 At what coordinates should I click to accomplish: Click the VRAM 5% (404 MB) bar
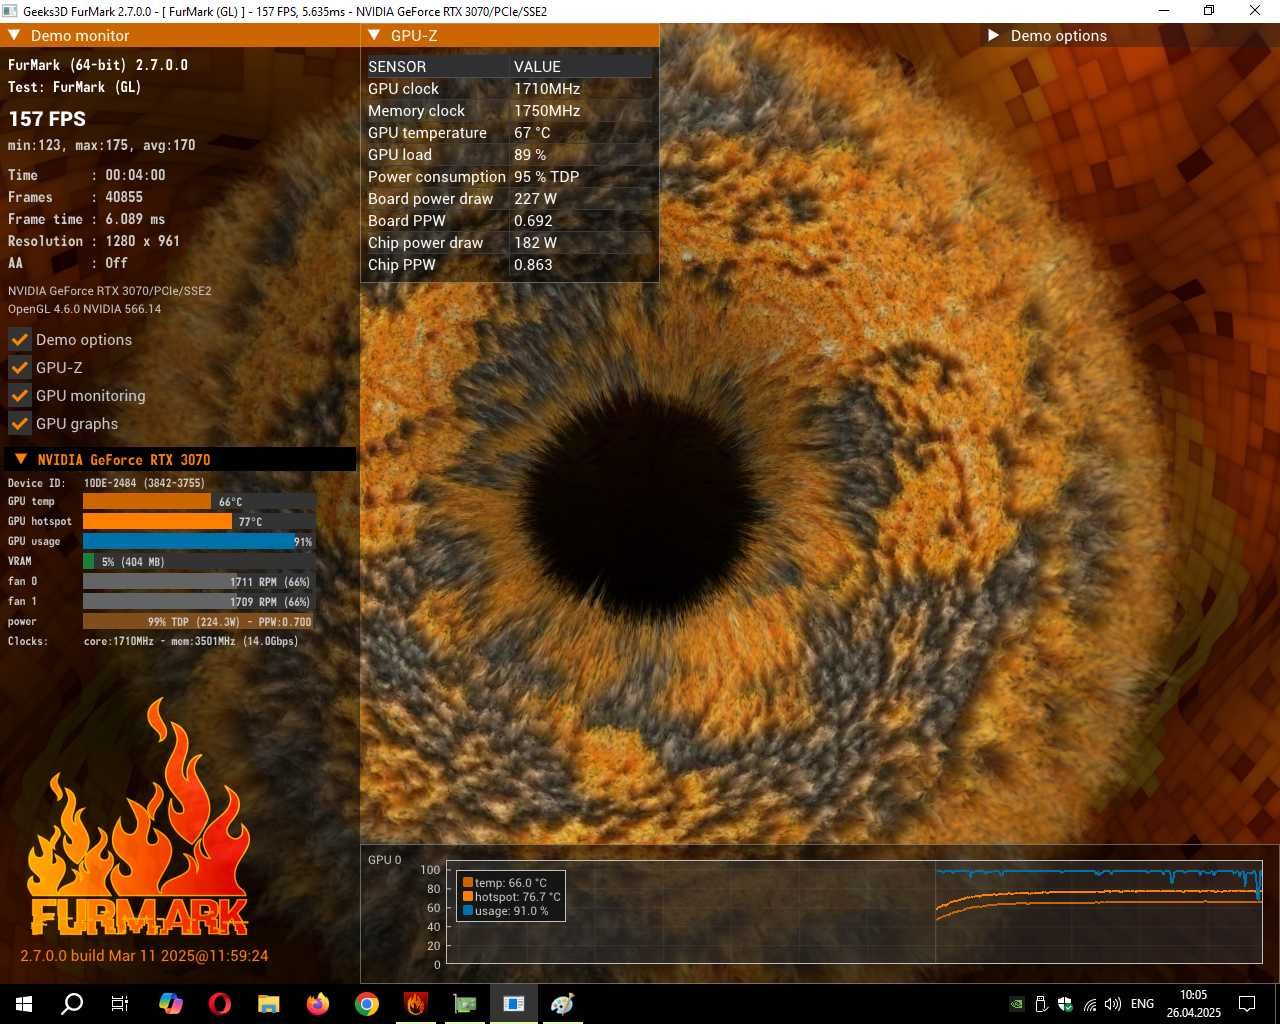tap(199, 562)
